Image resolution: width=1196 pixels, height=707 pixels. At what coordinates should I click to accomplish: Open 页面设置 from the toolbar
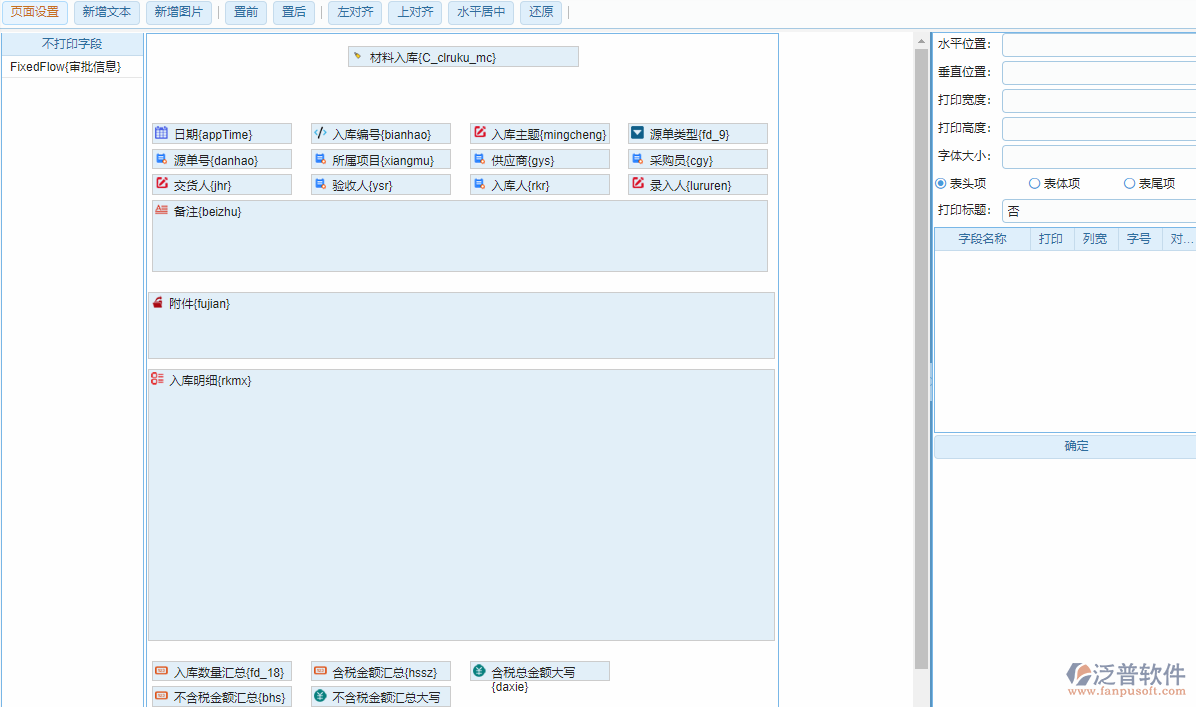(x=34, y=13)
